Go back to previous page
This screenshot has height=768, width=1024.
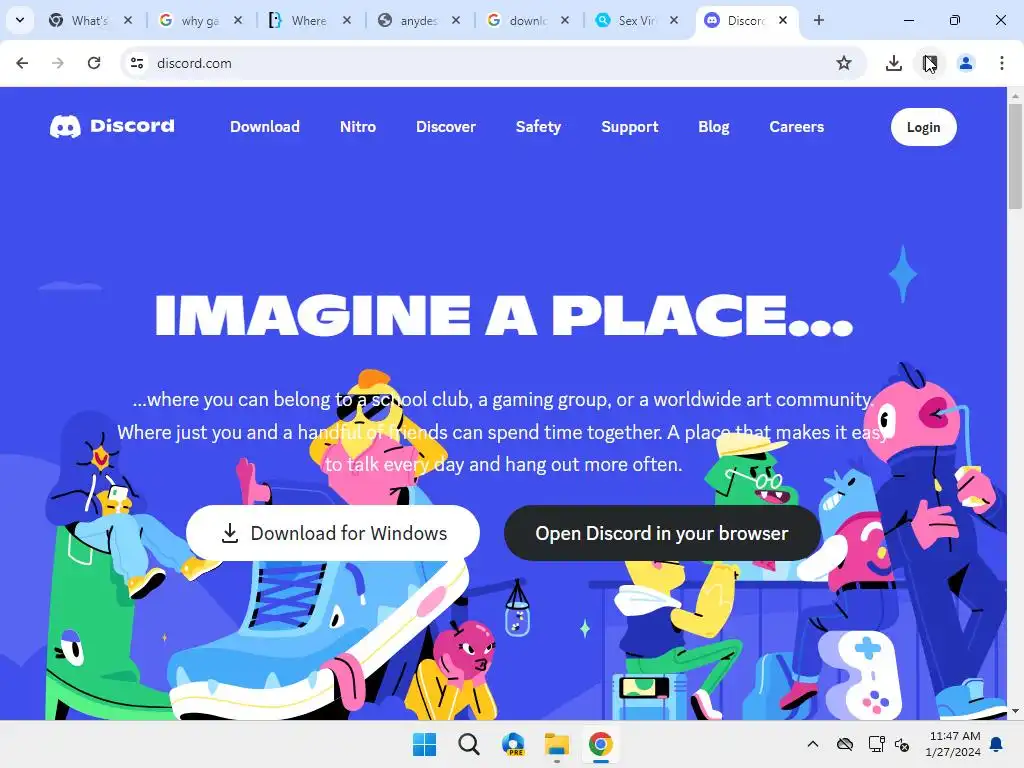[22, 63]
